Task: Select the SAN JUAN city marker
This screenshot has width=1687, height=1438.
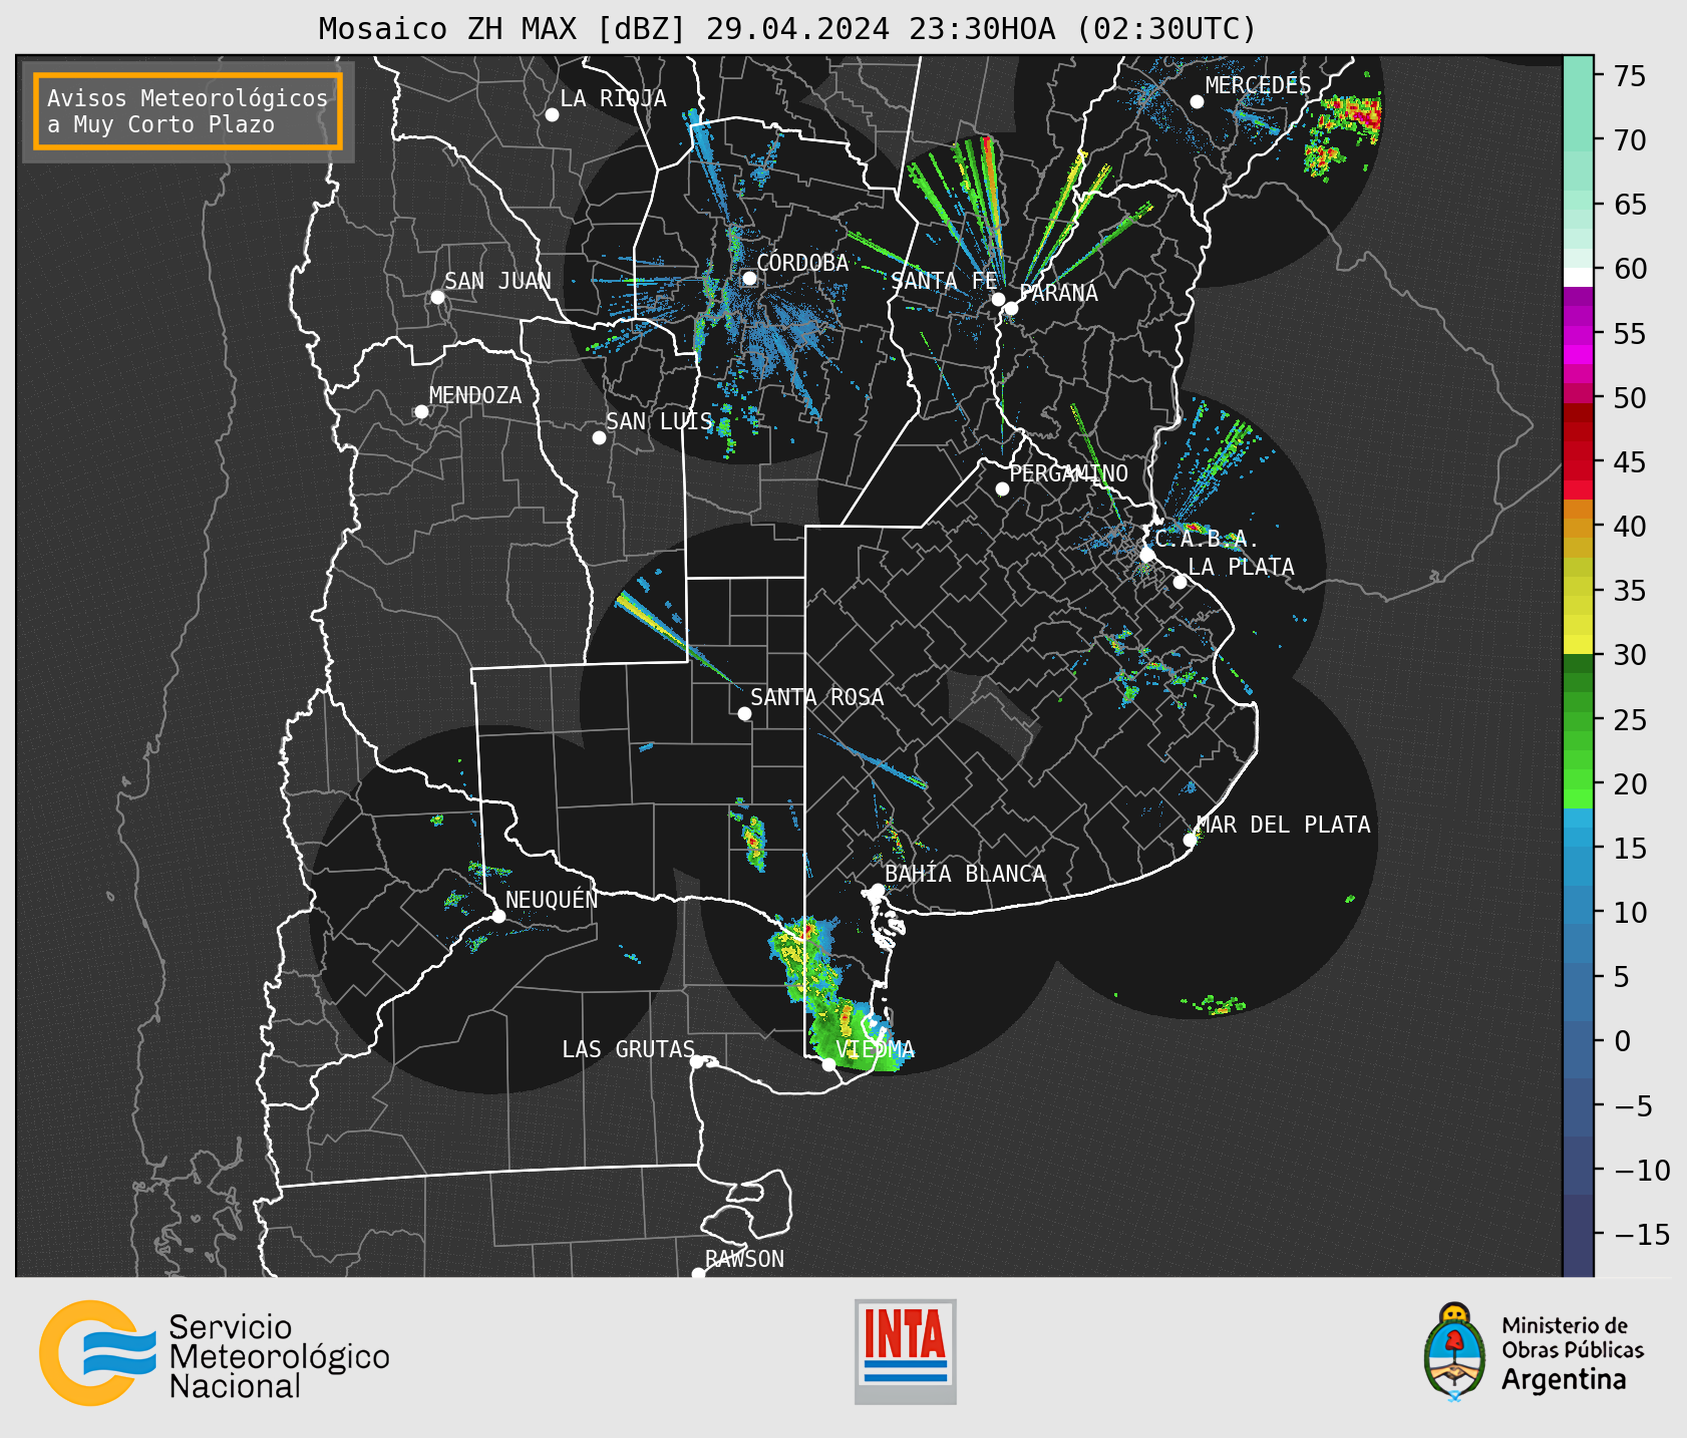Action: click(x=437, y=297)
